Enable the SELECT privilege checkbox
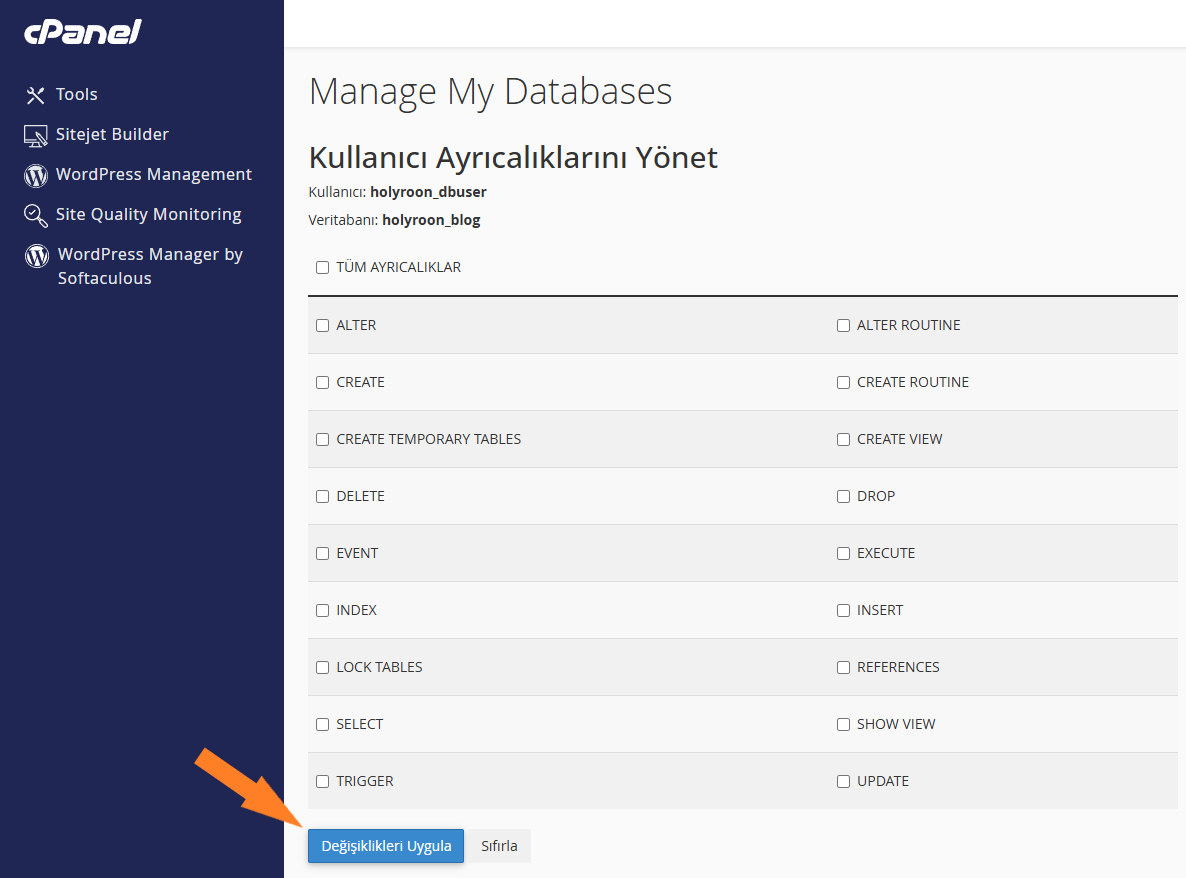 click(321, 724)
